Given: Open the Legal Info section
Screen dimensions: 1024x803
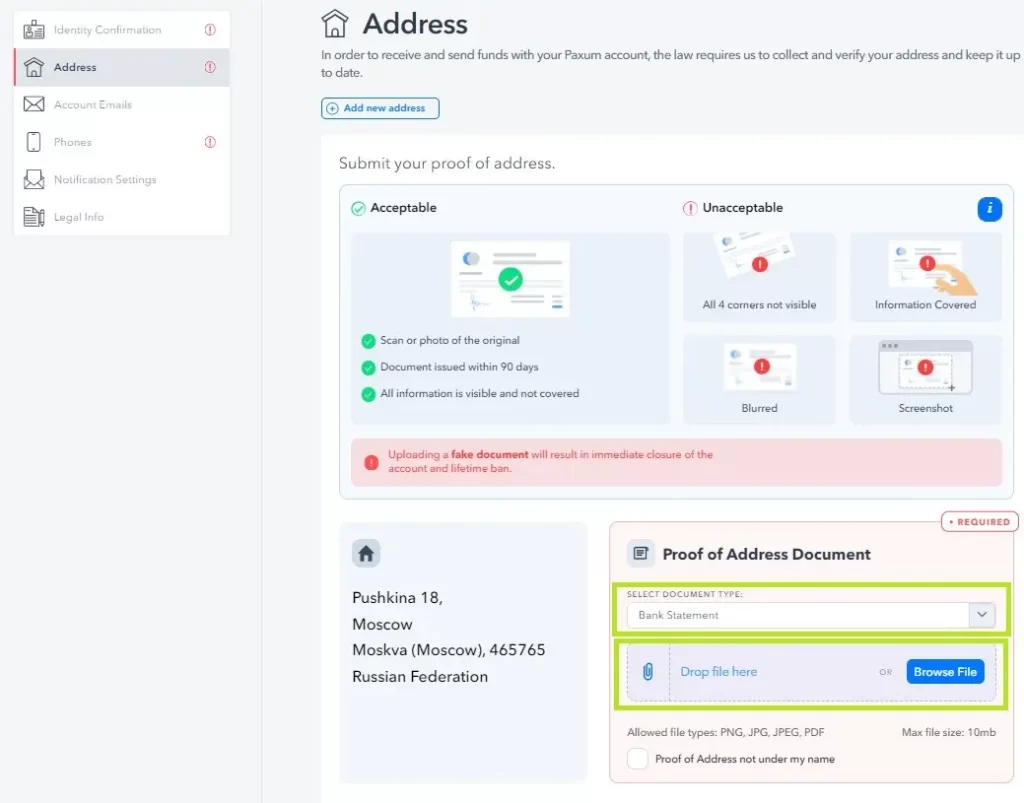Looking at the screenshot, I should coord(121,217).
